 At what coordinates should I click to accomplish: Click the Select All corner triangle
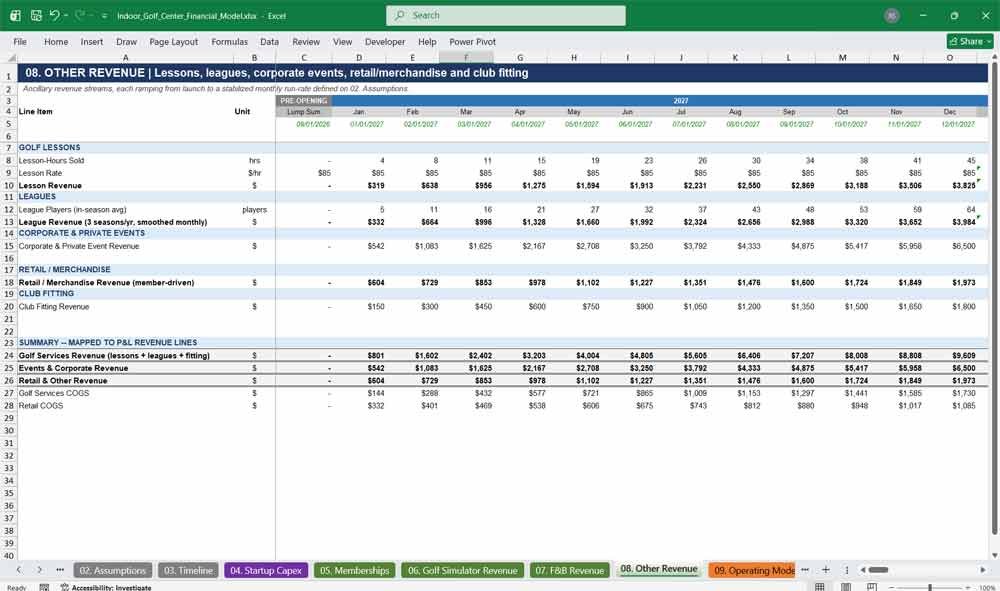point(11,58)
